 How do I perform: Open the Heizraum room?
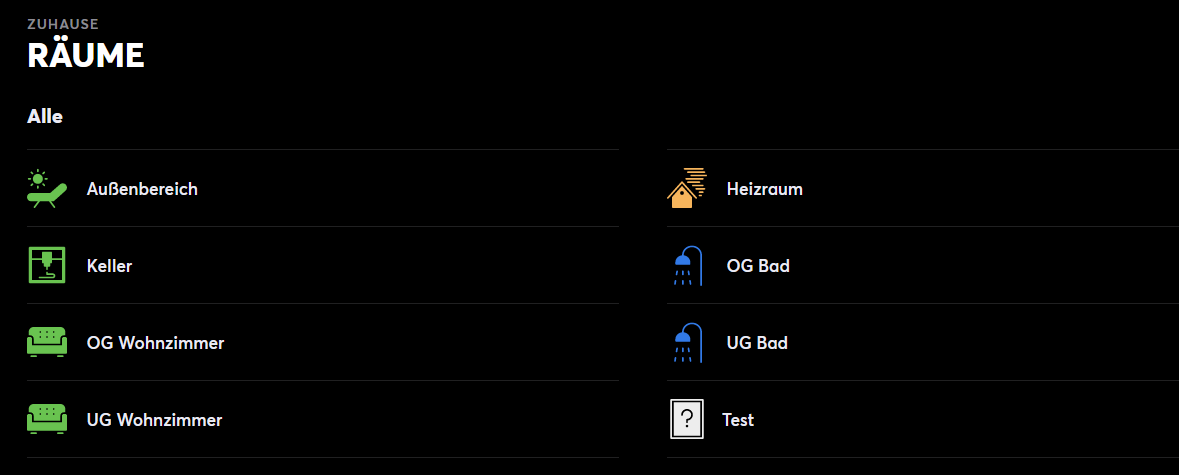click(x=764, y=189)
